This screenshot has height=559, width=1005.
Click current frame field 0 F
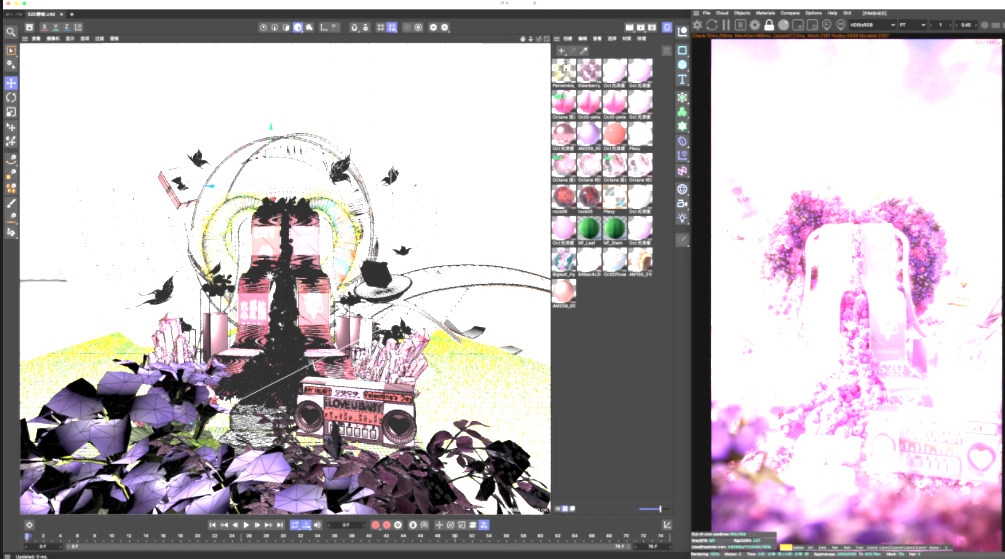347,525
